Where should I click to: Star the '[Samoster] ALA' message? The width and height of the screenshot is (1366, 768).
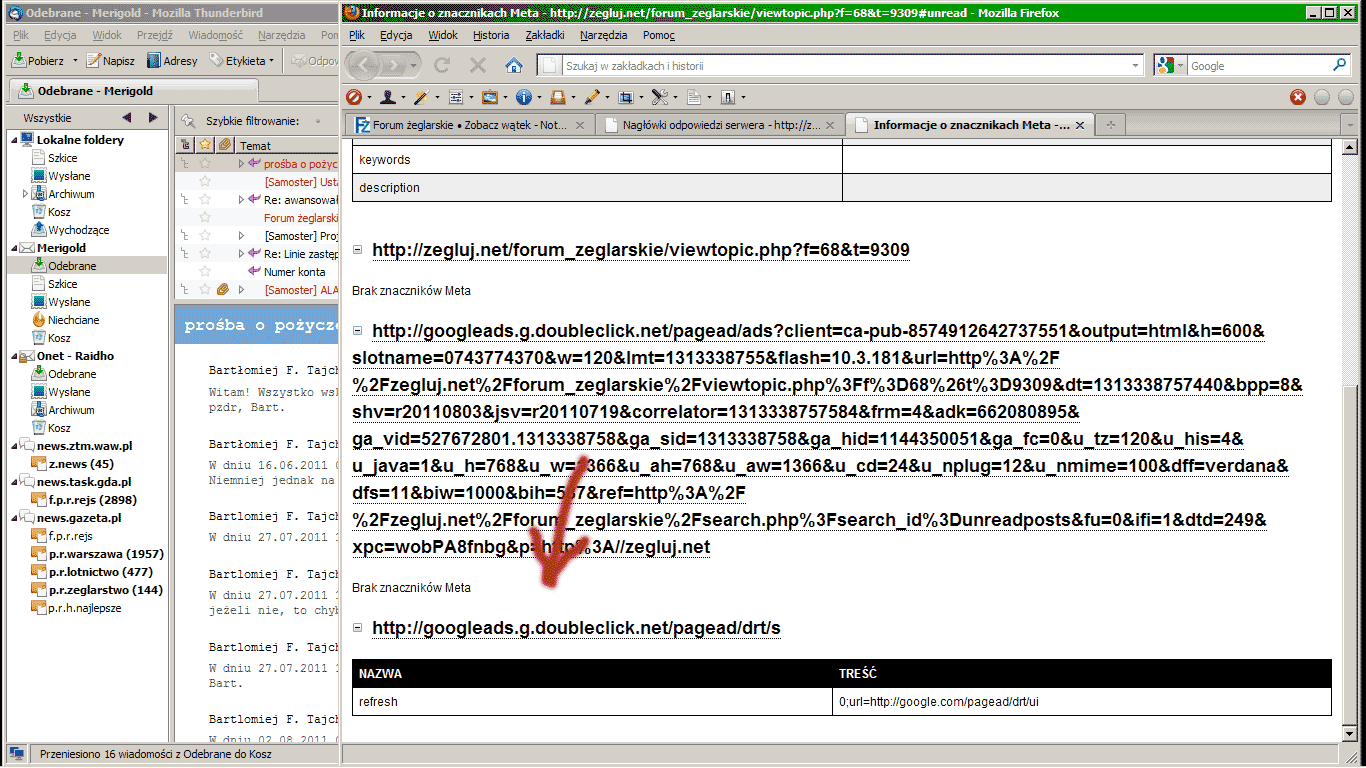(205, 289)
